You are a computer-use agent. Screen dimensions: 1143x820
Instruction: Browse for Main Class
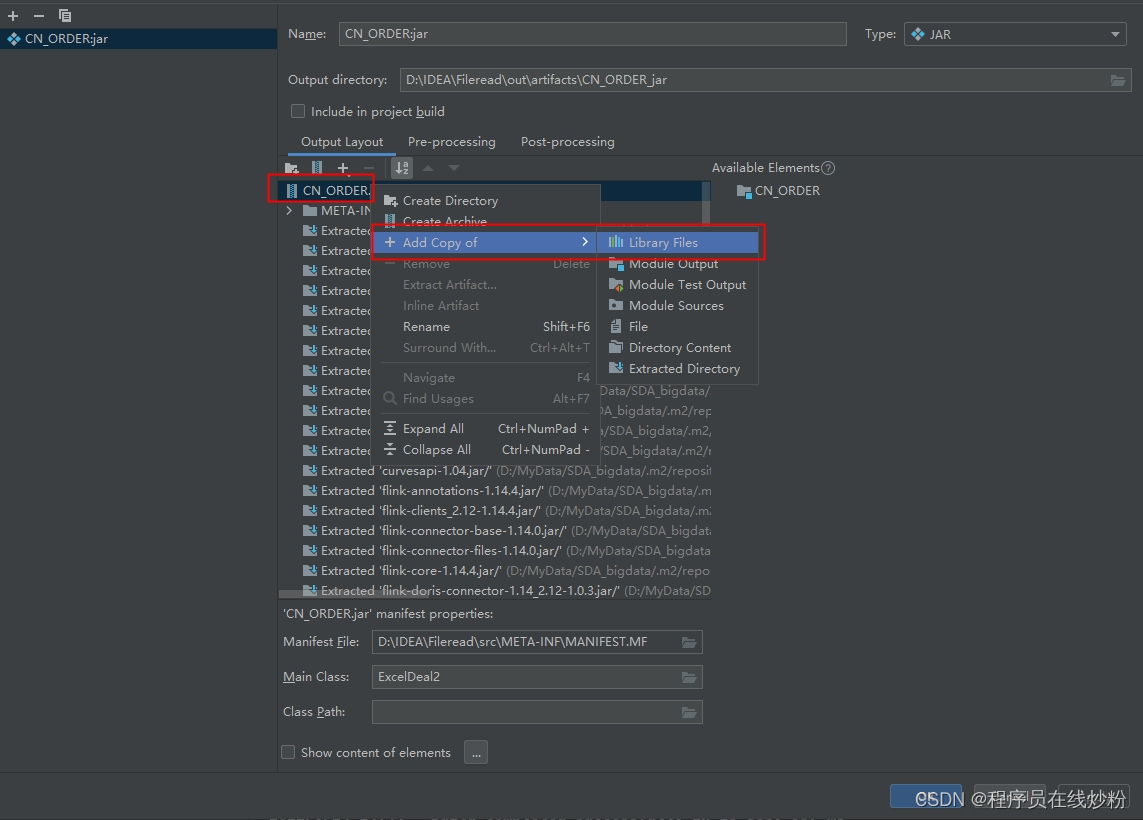click(689, 677)
